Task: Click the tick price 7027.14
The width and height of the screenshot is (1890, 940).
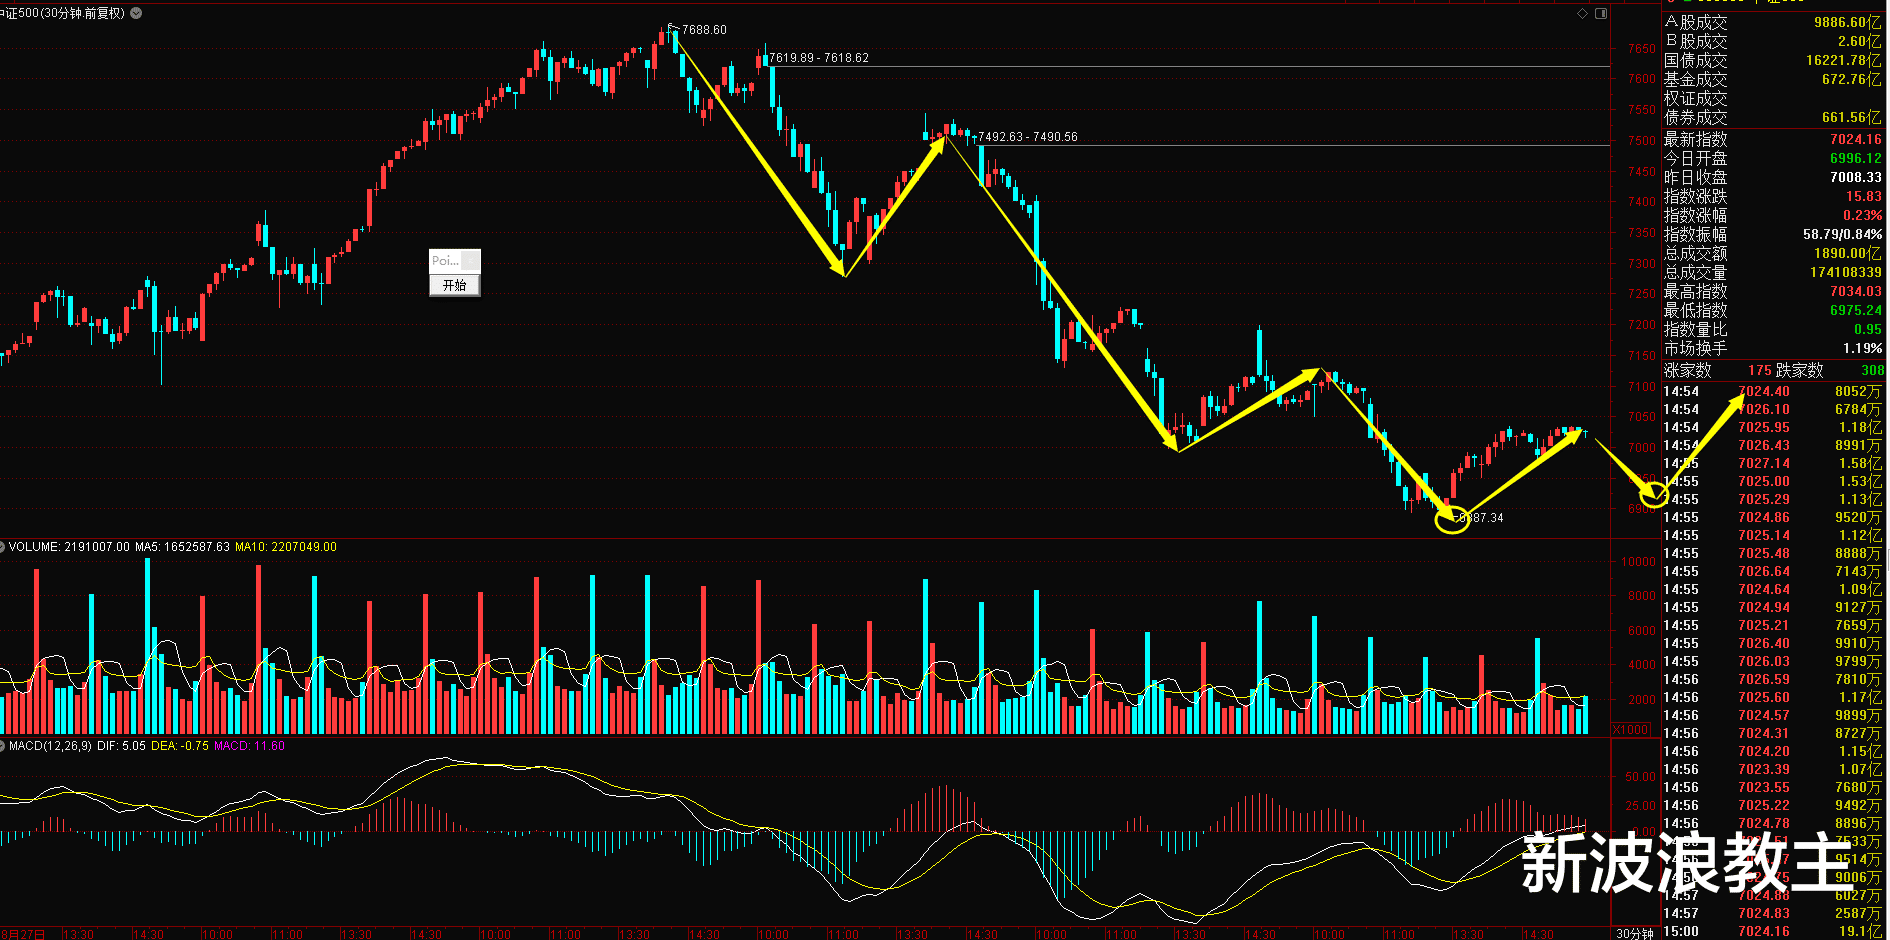Action: (x=1764, y=464)
